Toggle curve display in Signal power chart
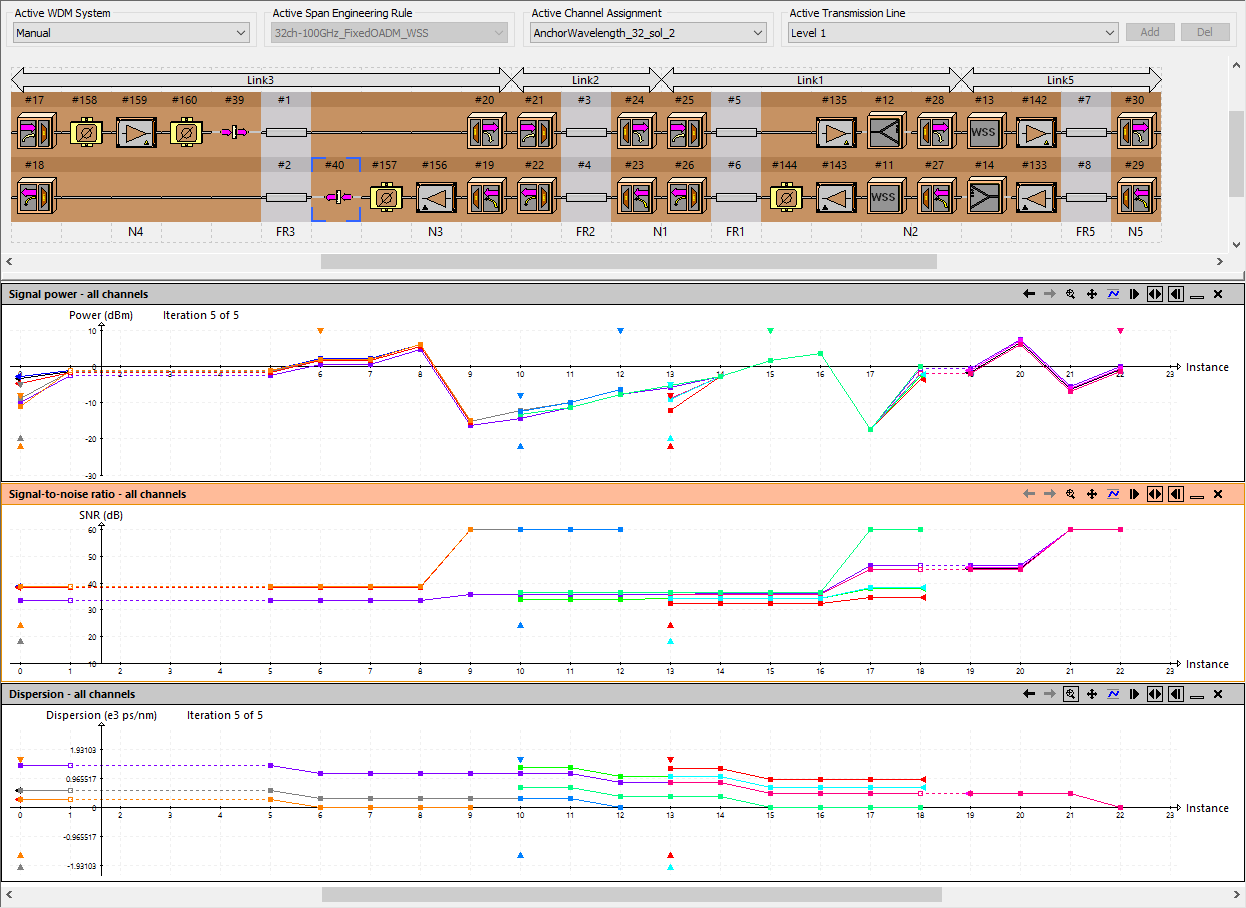Viewport: 1246px width, 908px height. (x=1113, y=294)
